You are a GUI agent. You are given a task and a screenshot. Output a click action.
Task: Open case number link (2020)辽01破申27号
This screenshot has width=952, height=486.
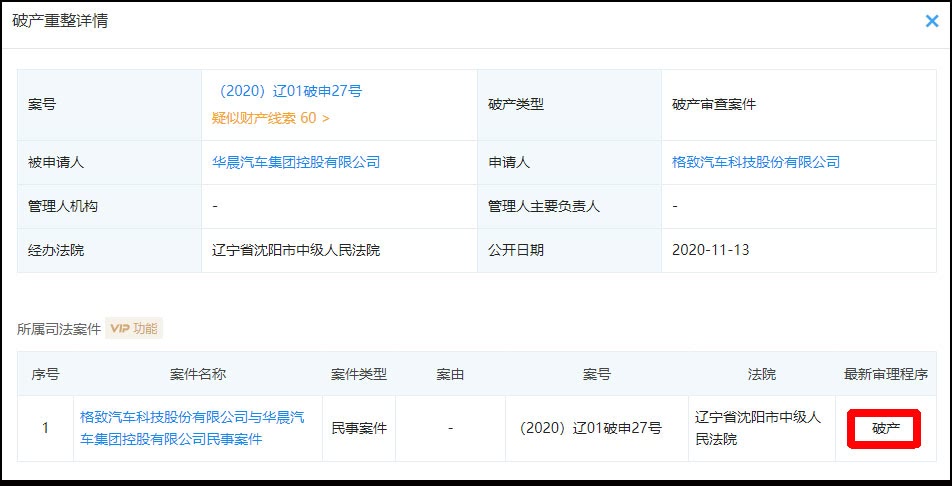coord(288,91)
